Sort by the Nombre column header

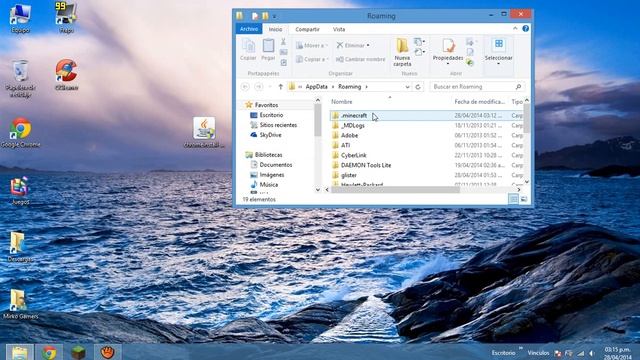click(x=342, y=102)
